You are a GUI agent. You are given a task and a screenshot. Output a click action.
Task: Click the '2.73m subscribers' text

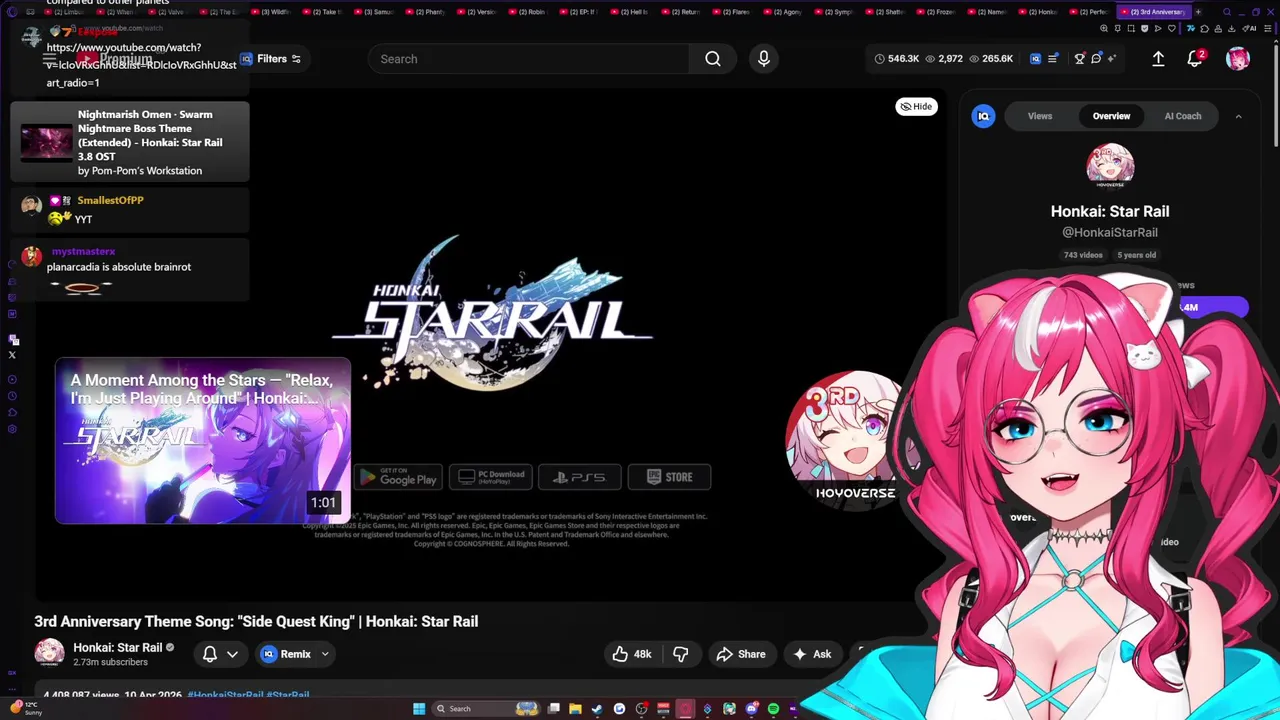(110, 662)
